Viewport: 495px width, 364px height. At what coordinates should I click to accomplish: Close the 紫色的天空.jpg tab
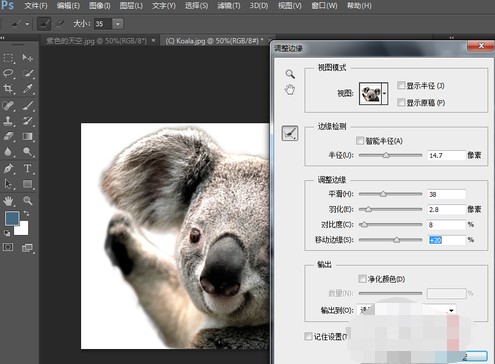pyautogui.click(x=153, y=40)
